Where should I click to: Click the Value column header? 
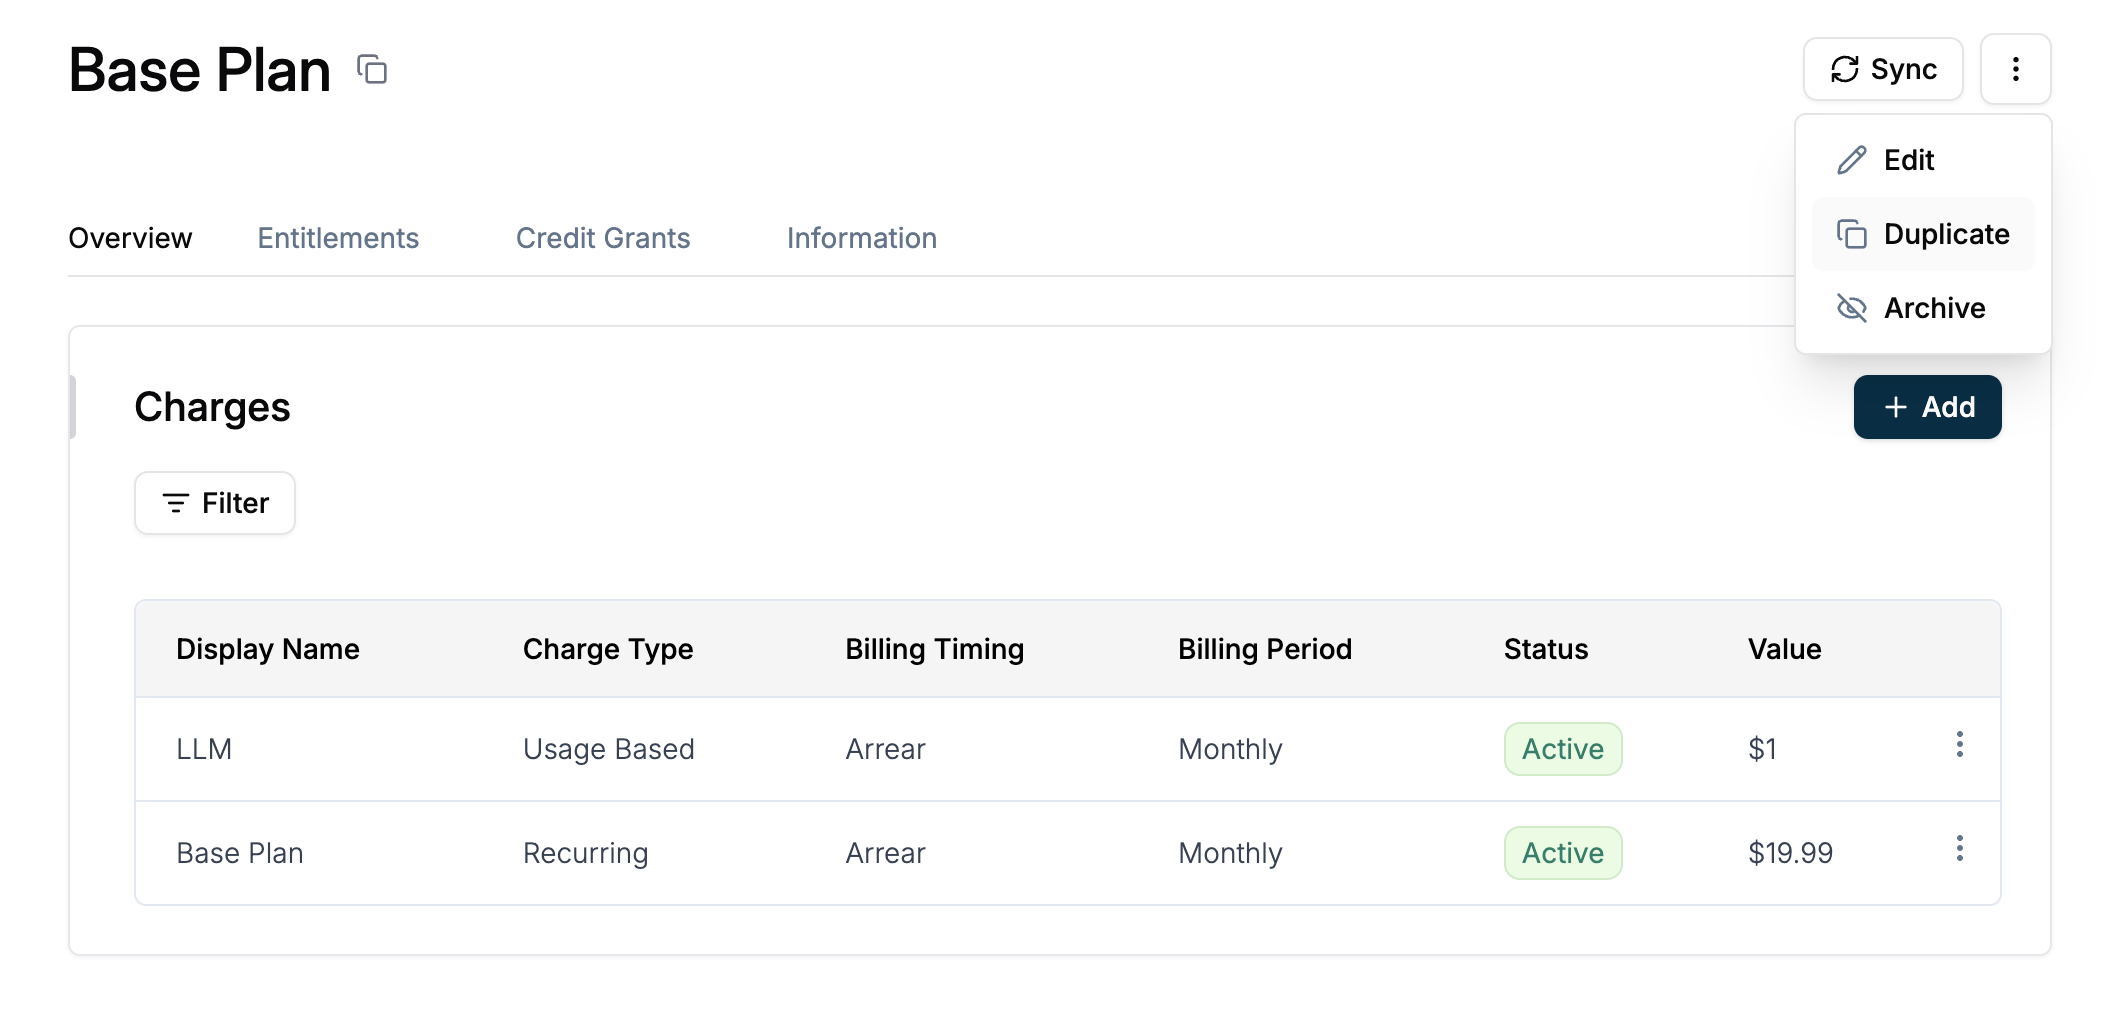tap(1784, 649)
